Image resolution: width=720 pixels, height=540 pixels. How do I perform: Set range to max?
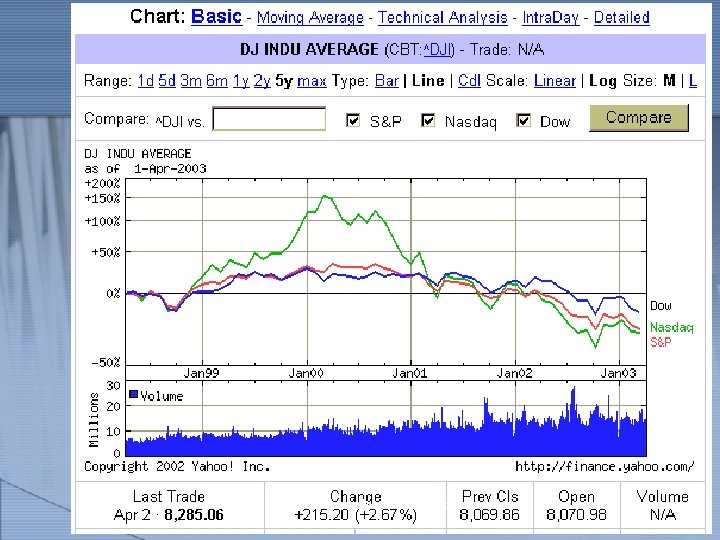(x=312, y=81)
